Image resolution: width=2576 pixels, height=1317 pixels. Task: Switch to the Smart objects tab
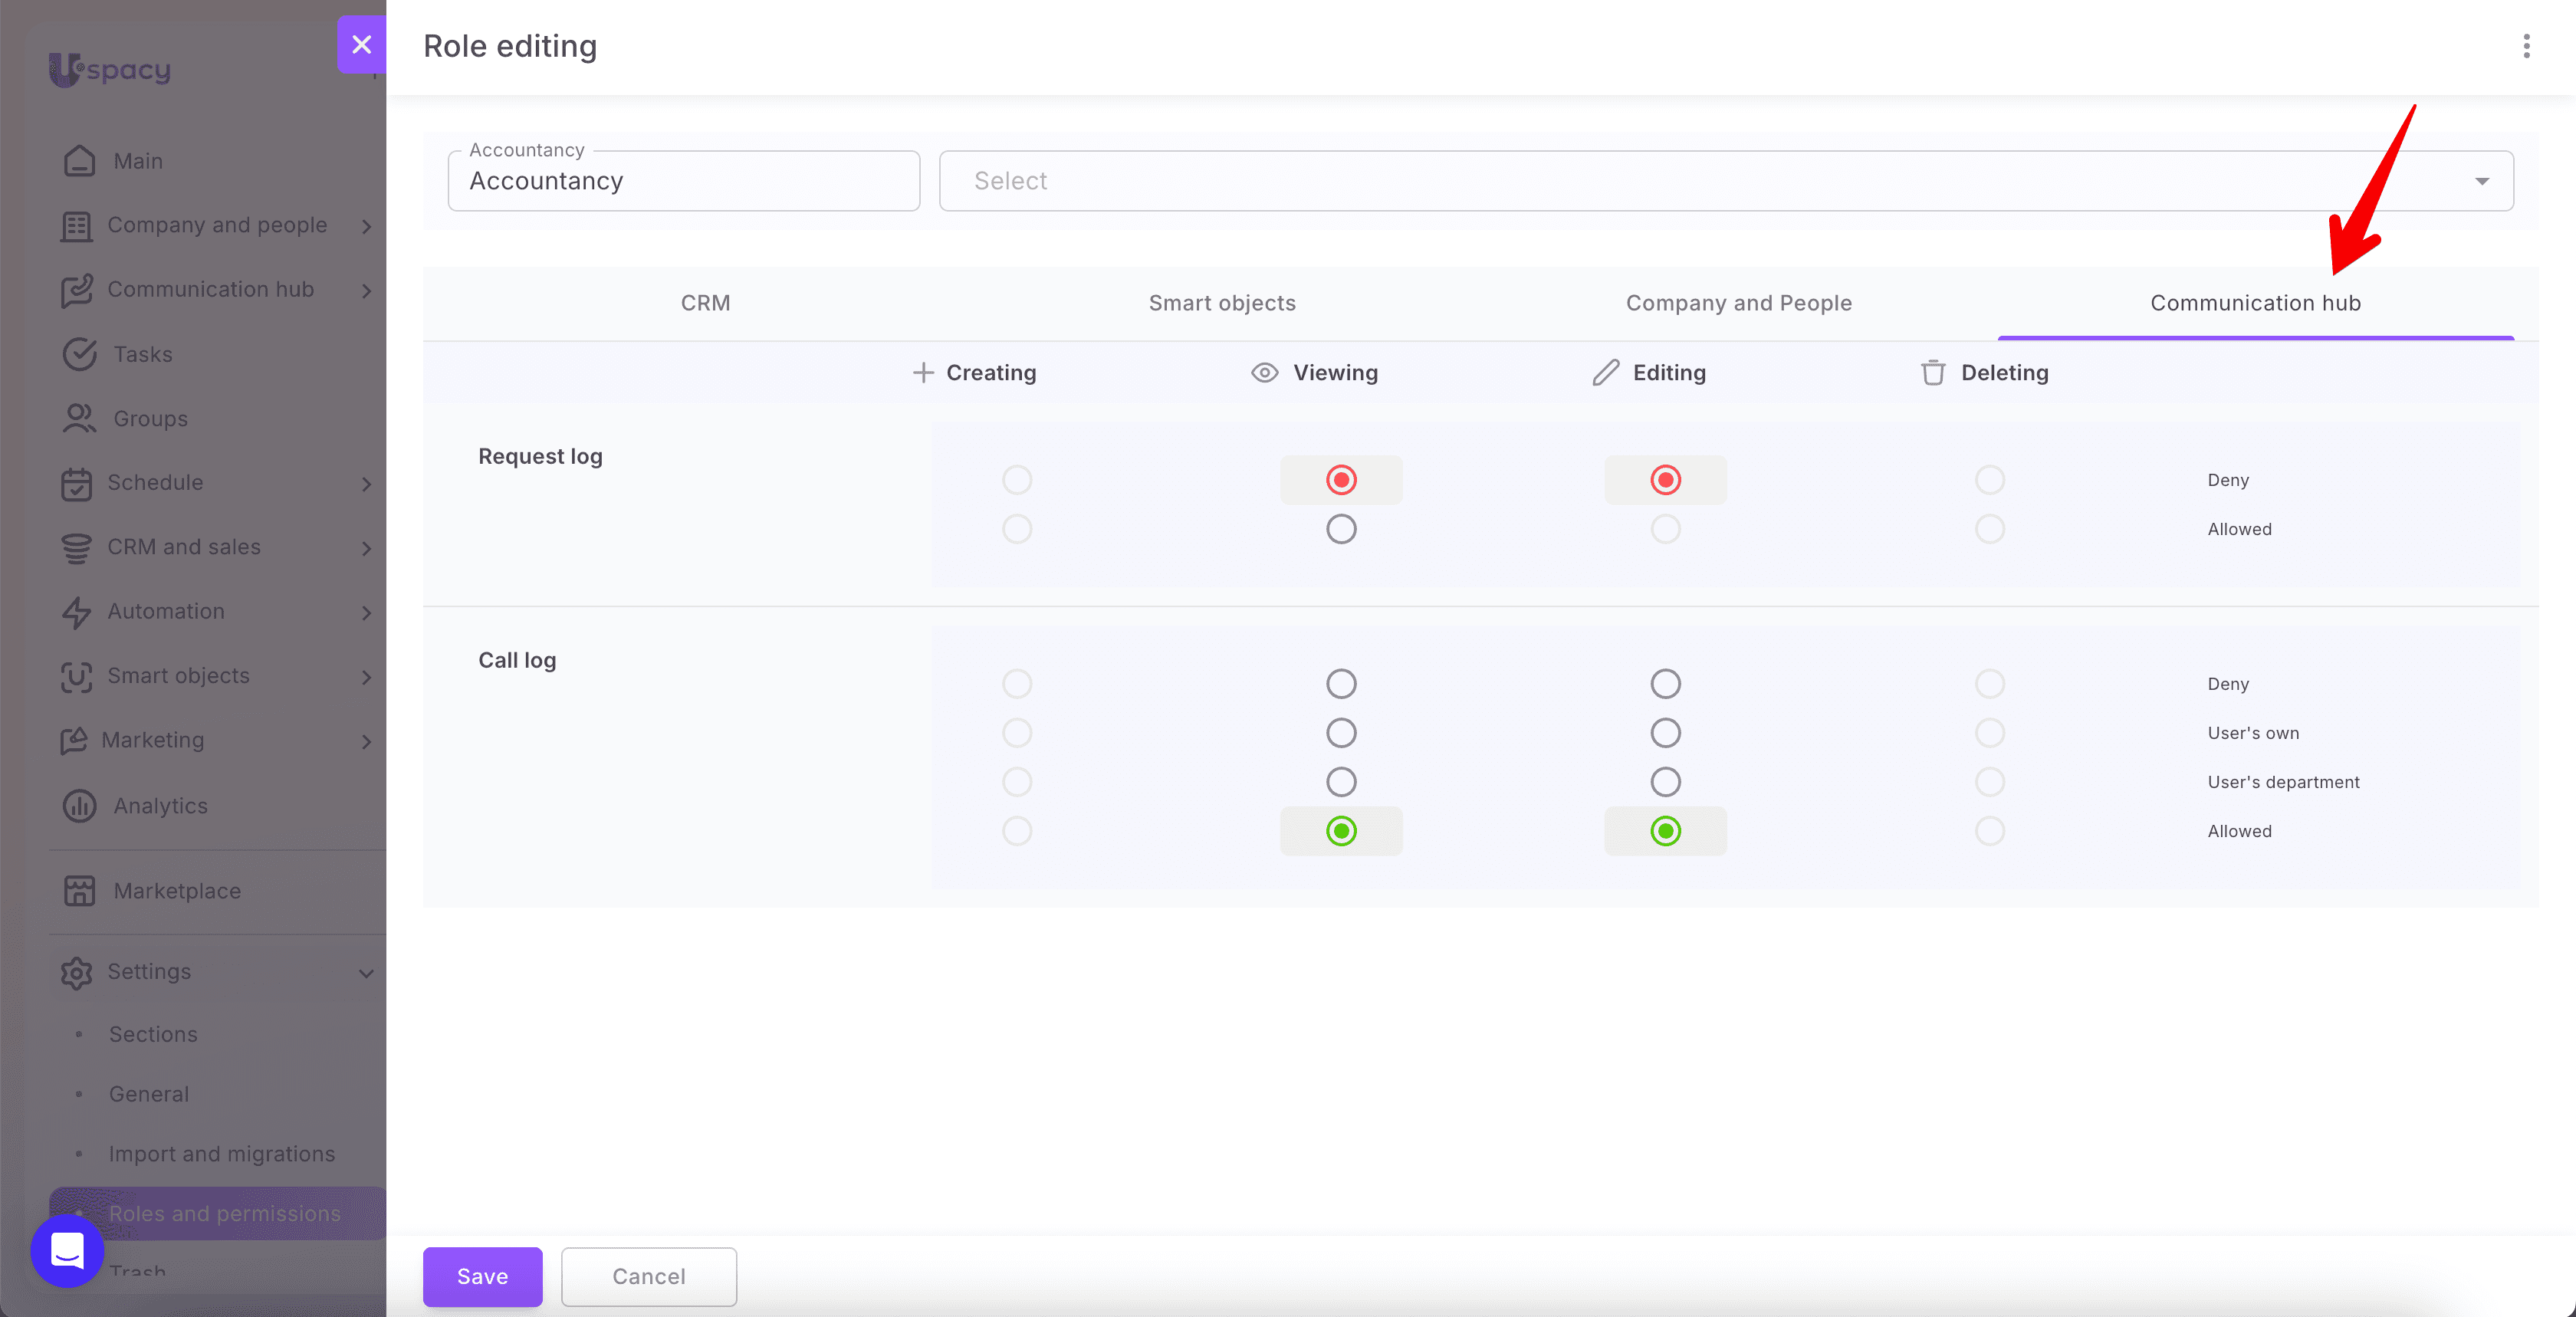point(1222,303)
